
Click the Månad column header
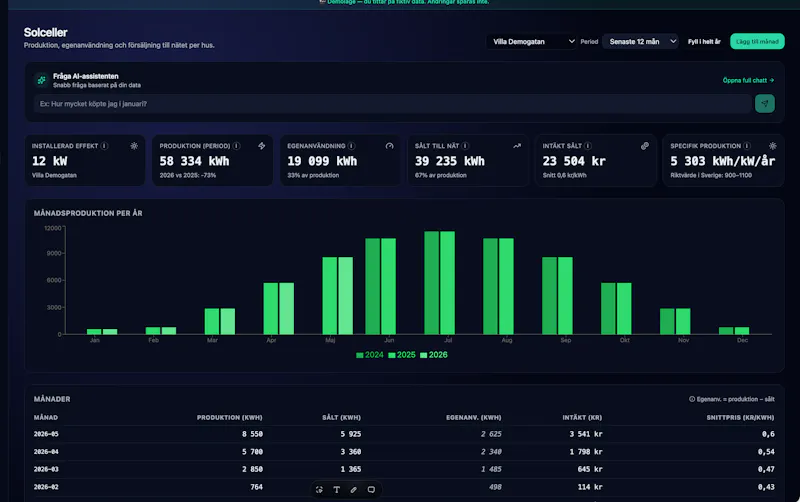(46, 417)
